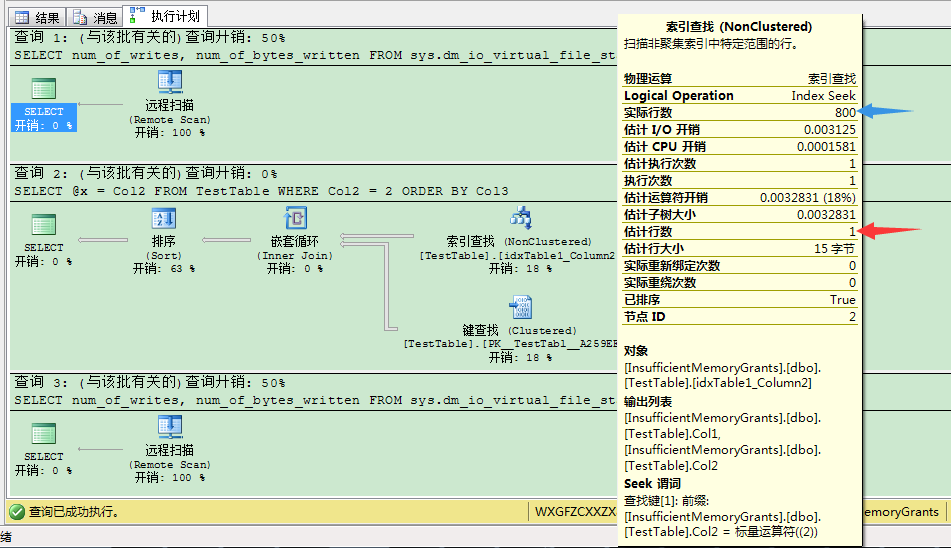Click the SELECT operator icon in query 2
This screenshot has width=951, height=548.
[x=44, y=225]
